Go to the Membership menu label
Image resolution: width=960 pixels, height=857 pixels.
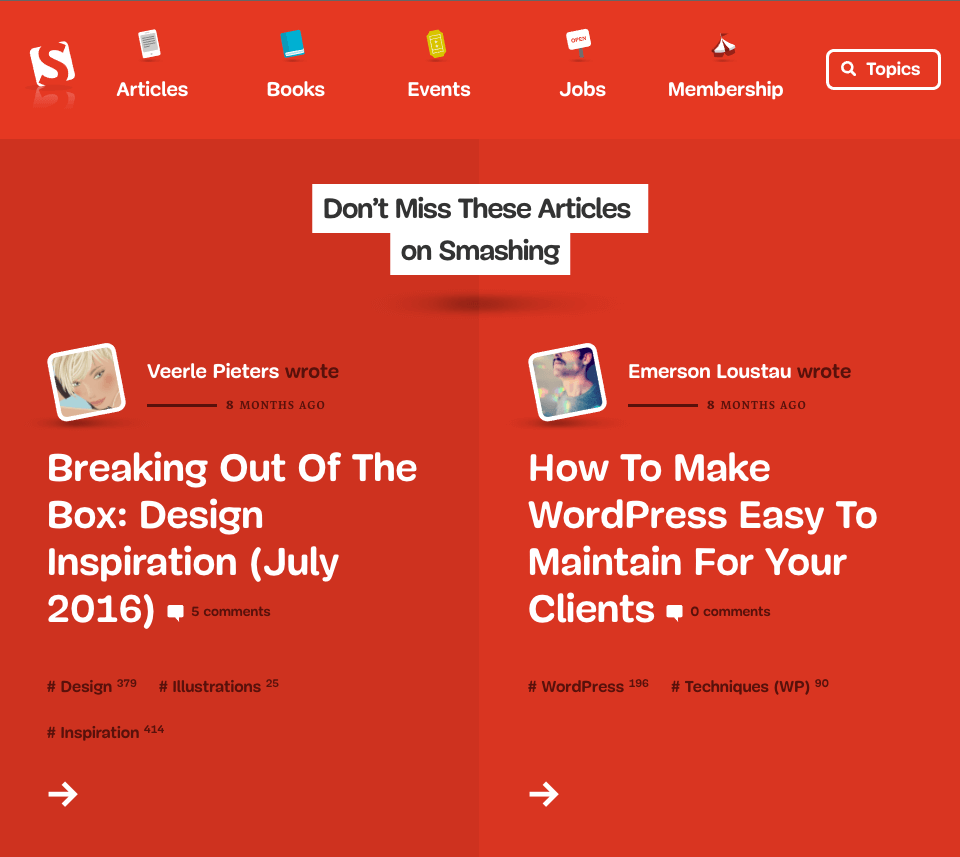[725, 89]
